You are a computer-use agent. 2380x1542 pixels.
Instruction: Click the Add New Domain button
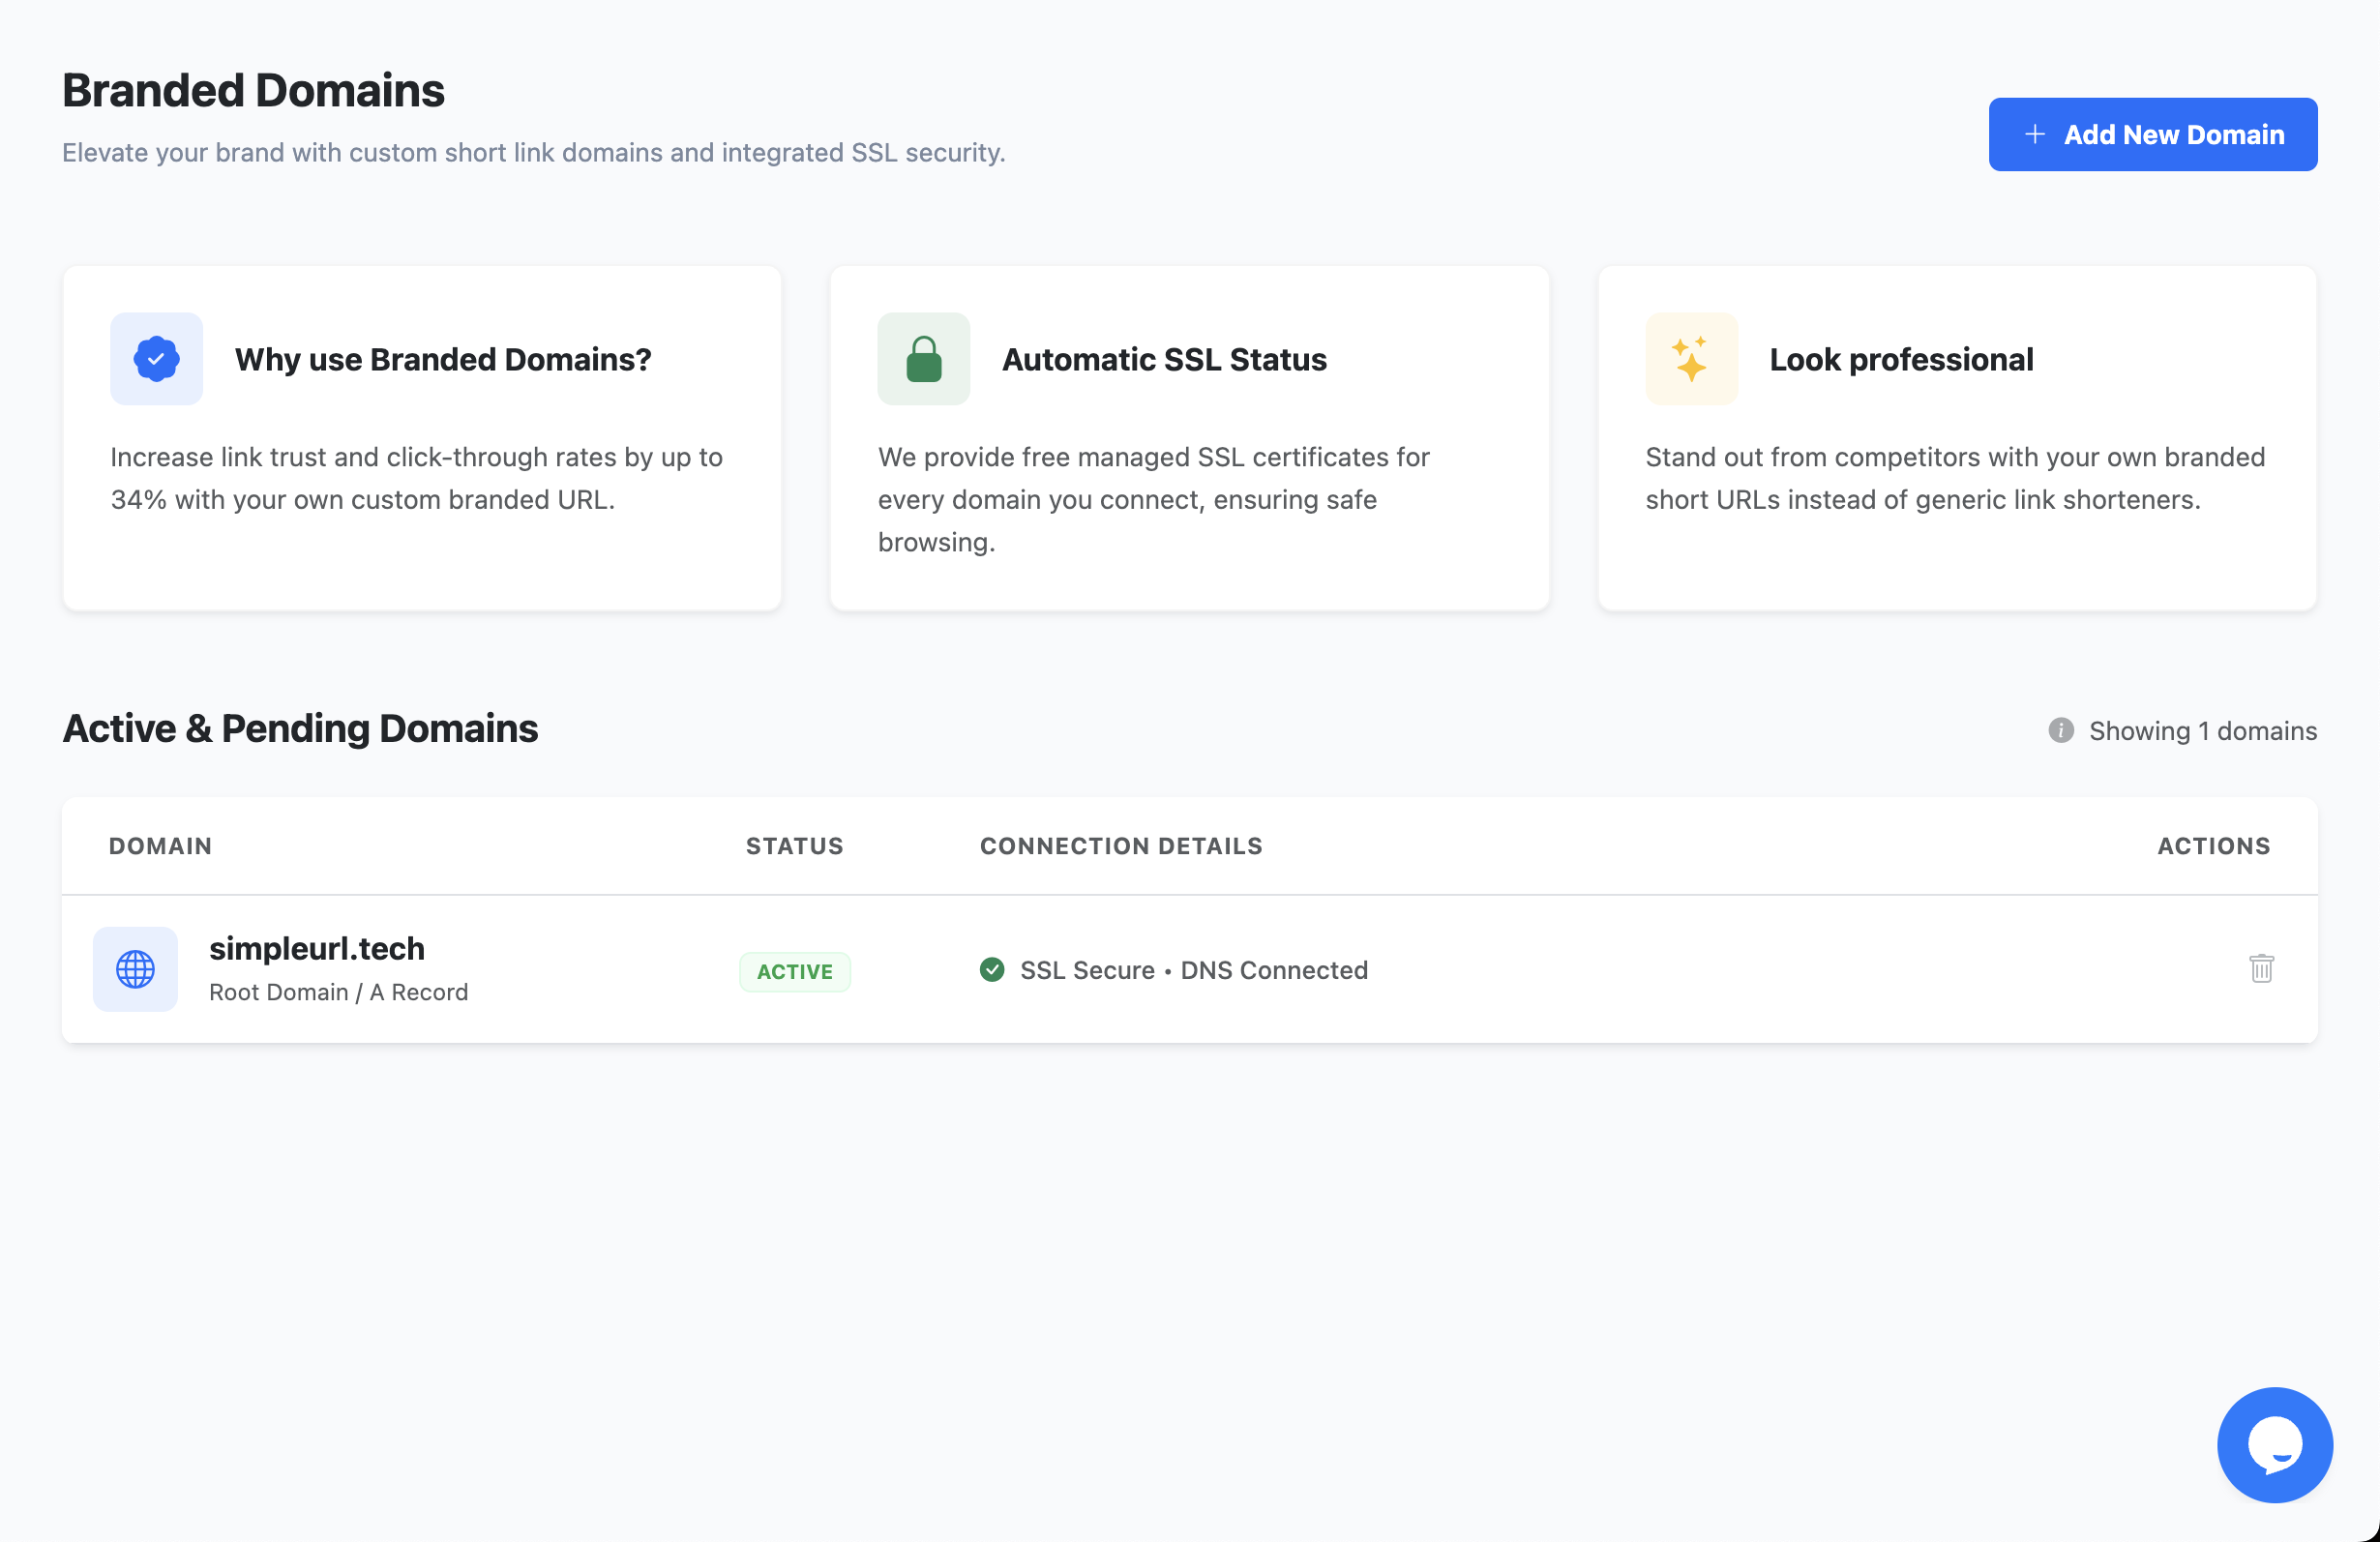point(2152,134)
